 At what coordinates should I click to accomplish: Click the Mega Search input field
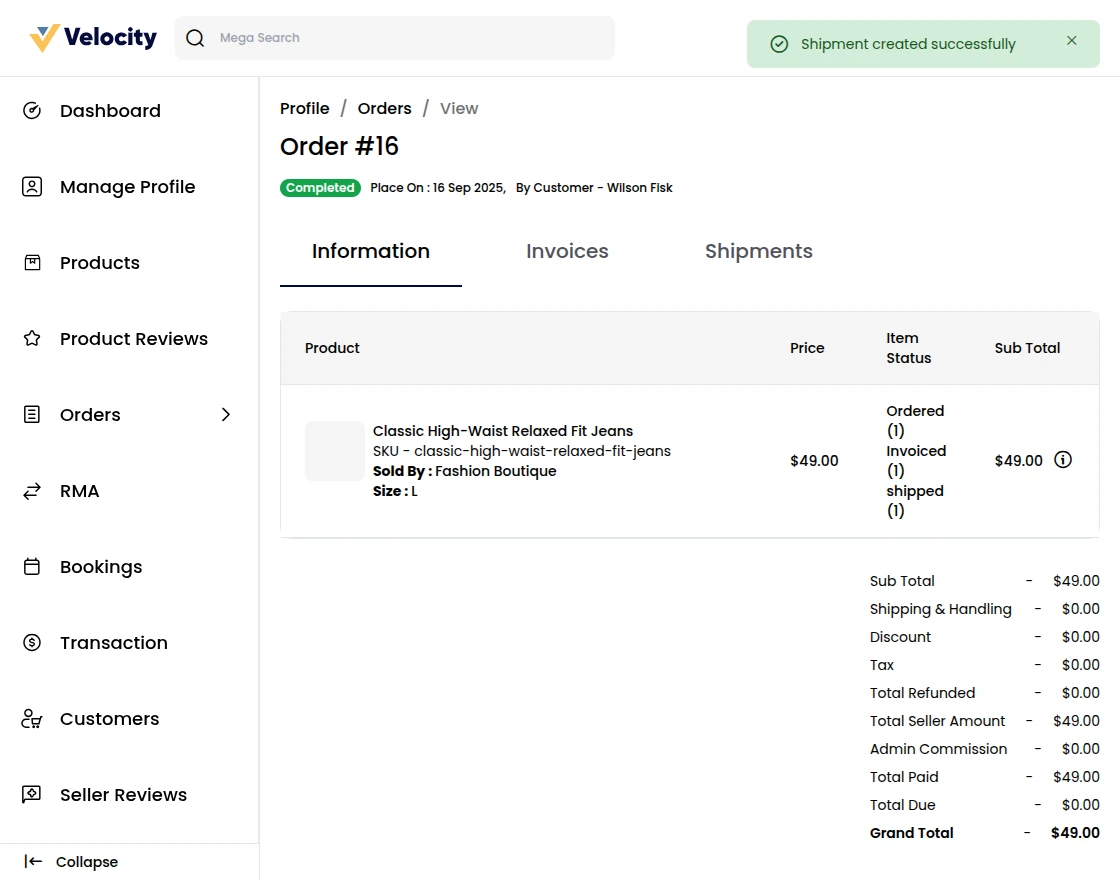tap(410, 38)
